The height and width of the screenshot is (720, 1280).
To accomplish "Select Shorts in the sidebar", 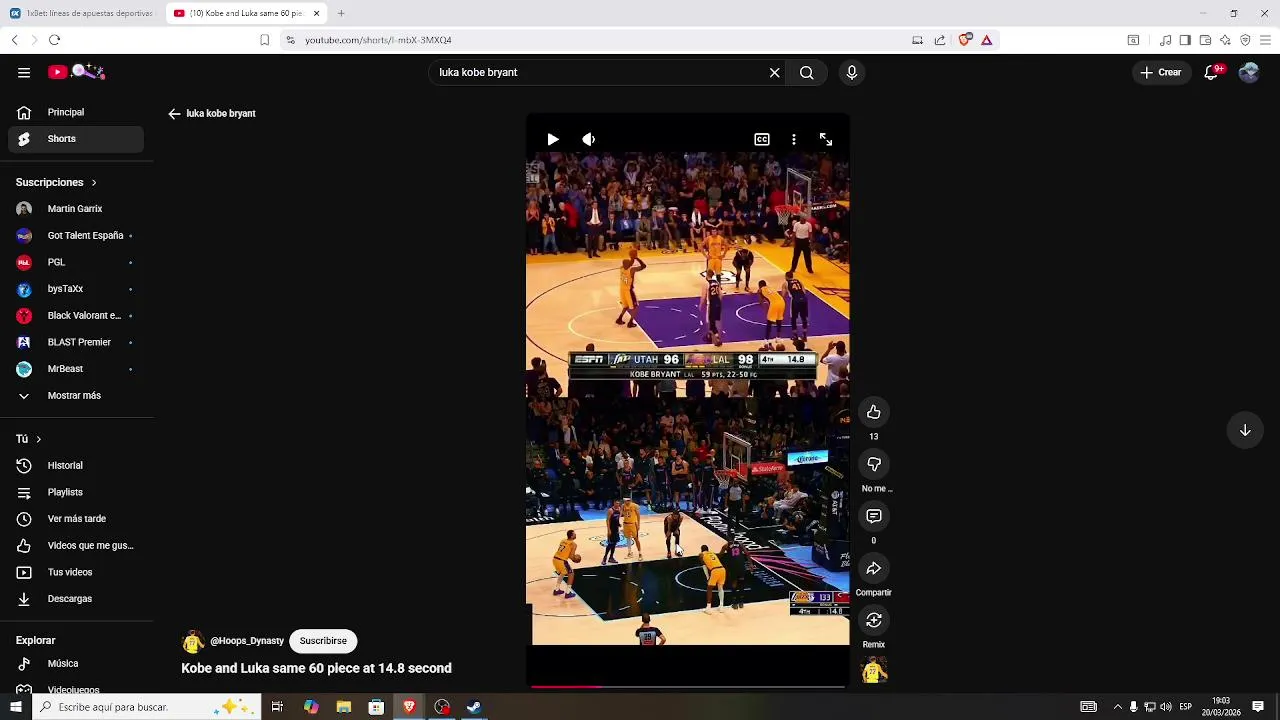I will pyautogui.click(x=76, y=139).
